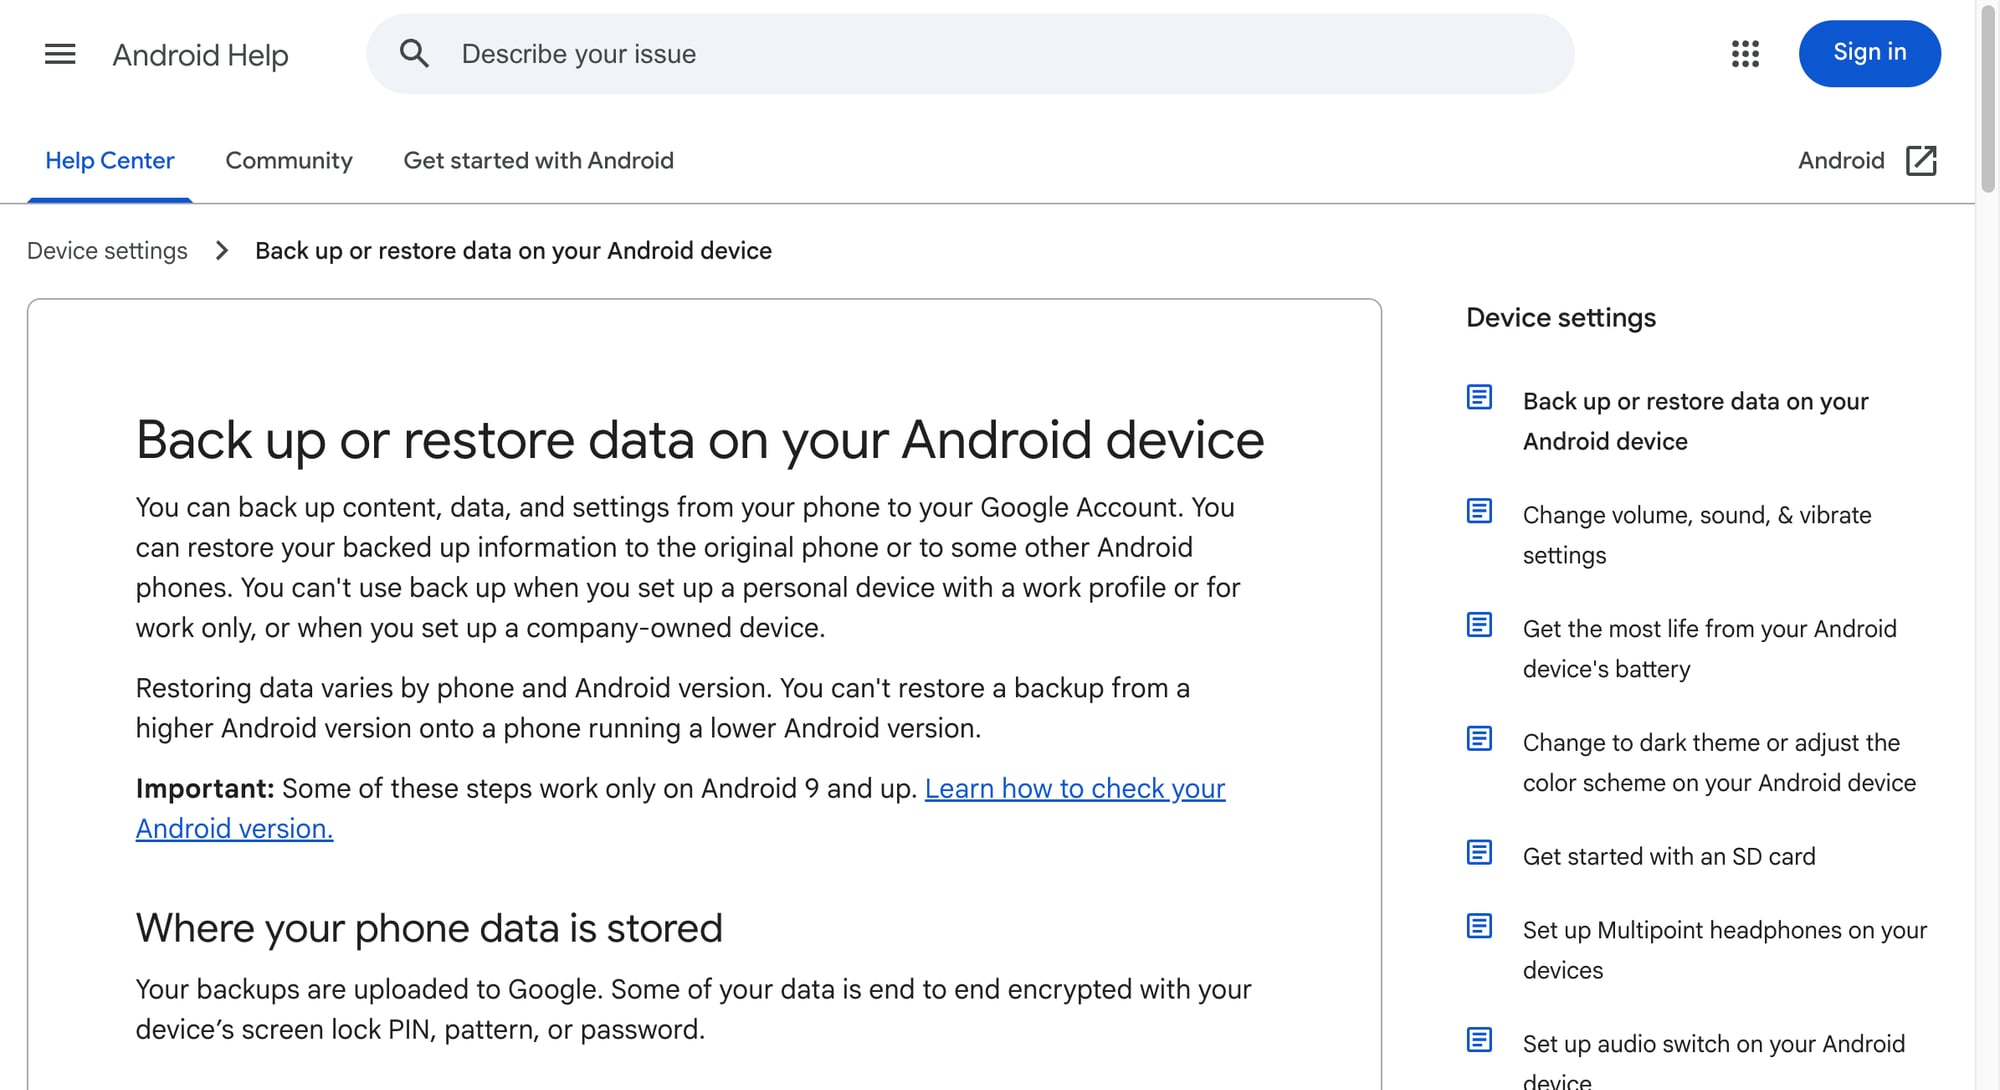Open Set up Multipoint headphones article
This screenshot has width=2000, height=1090.
(x=1724, y=950)
